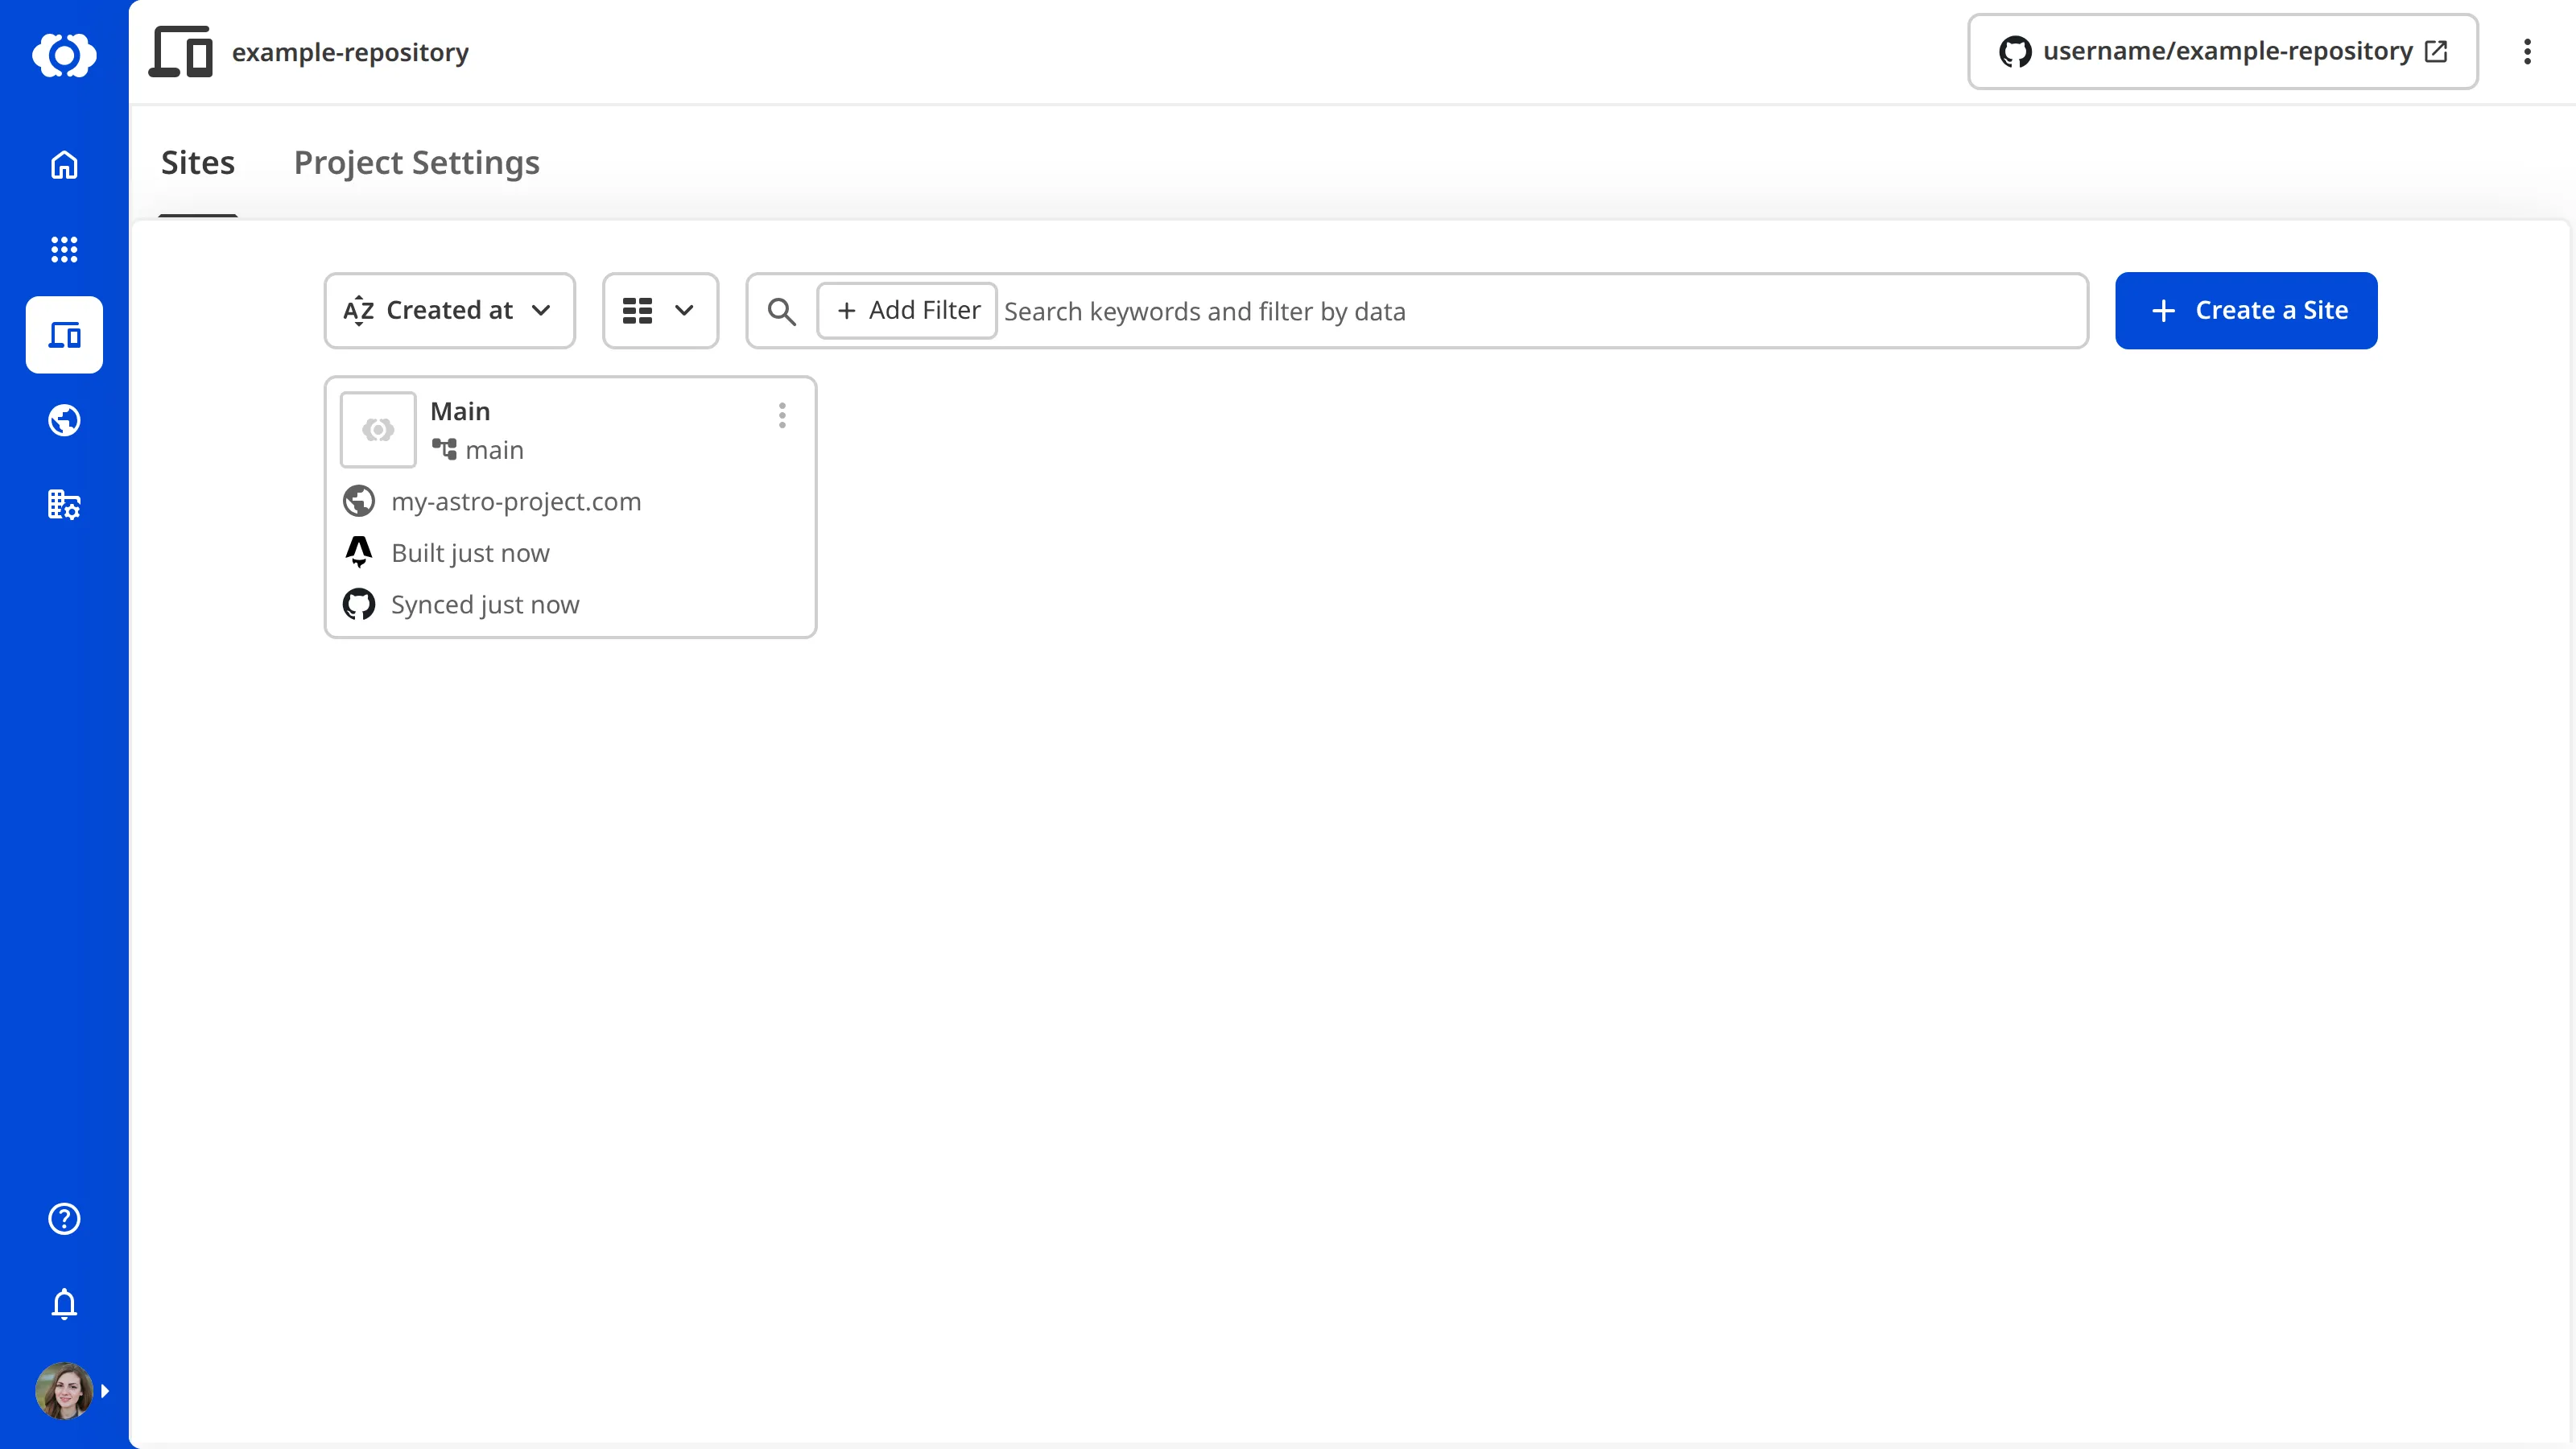This screenshot has width=2576, height=1449.
Task: Click the project devices icon beside example-repository
Action: click(181, 52)
